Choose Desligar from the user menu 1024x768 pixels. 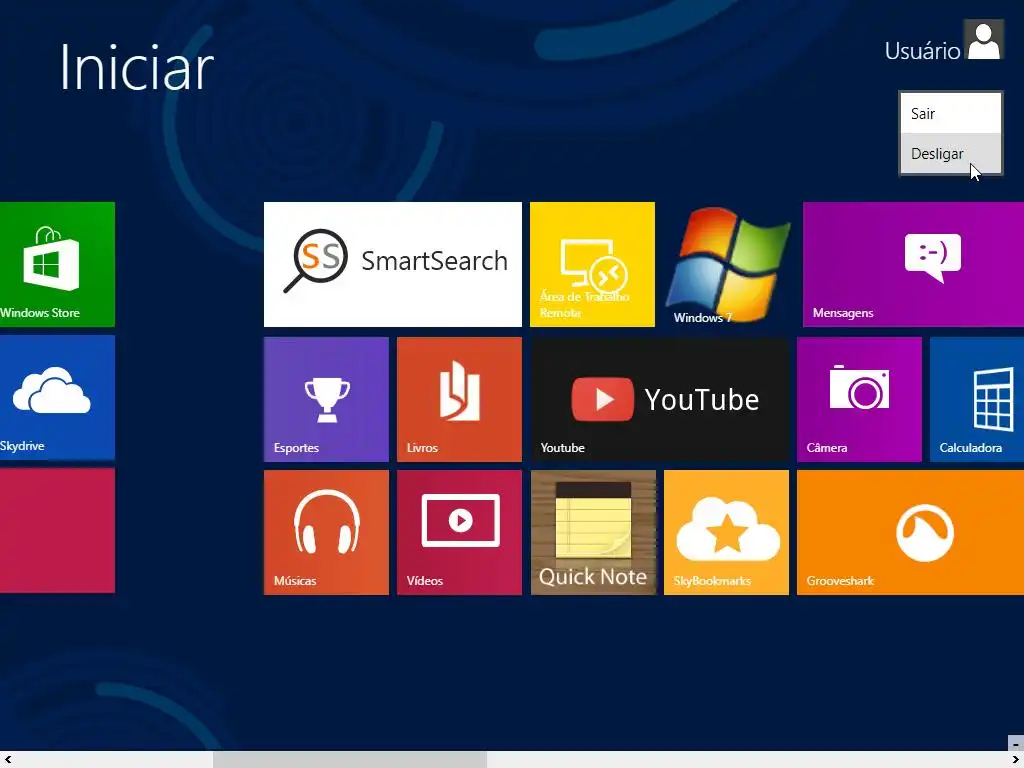(951, 153)
